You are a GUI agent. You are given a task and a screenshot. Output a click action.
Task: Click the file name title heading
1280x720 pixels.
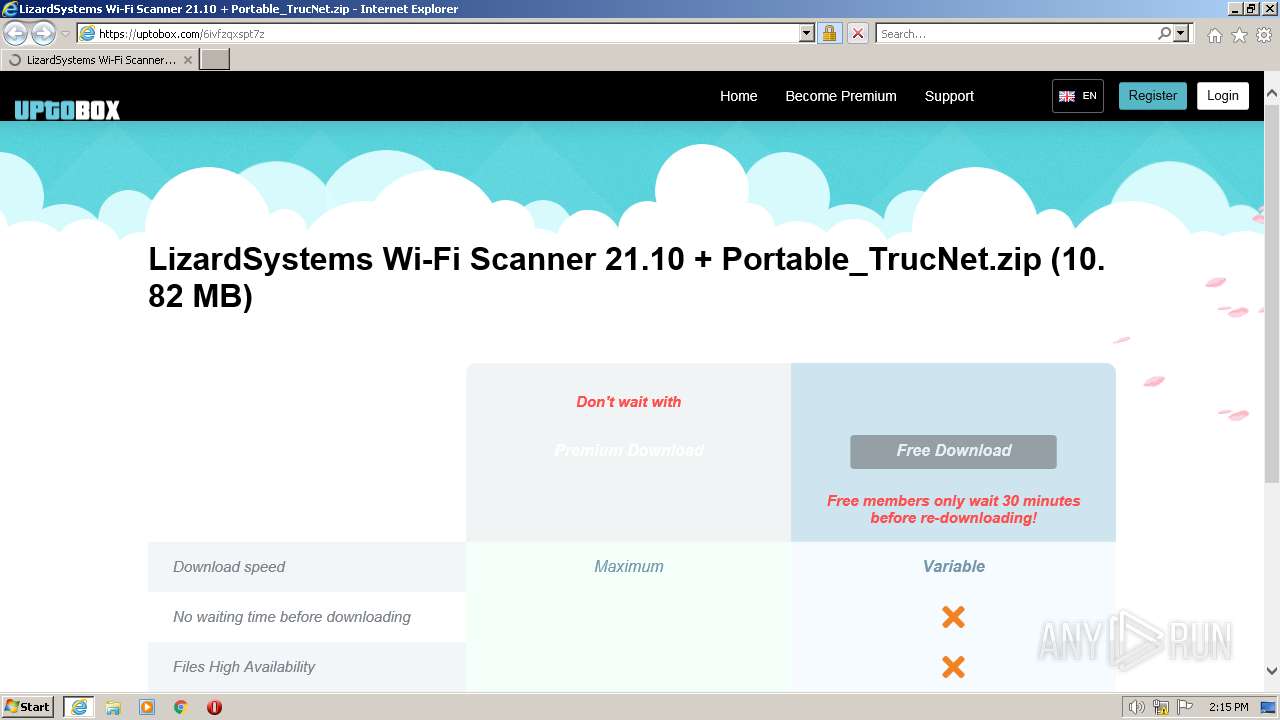click(627, 277)
